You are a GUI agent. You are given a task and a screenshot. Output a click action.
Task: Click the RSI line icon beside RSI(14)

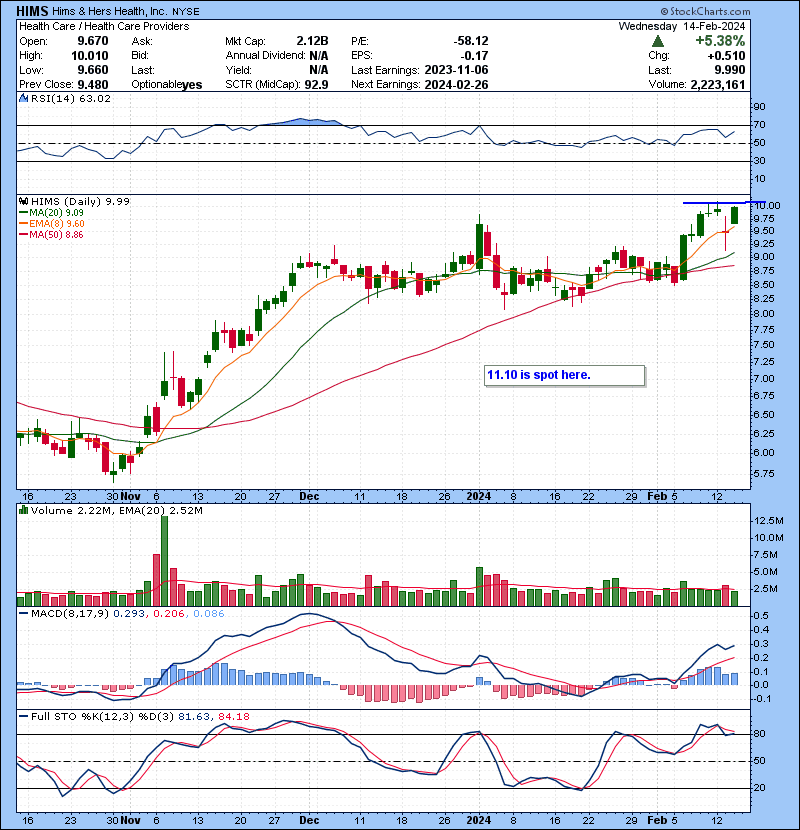pyautogui.click(x=23, y=98)
